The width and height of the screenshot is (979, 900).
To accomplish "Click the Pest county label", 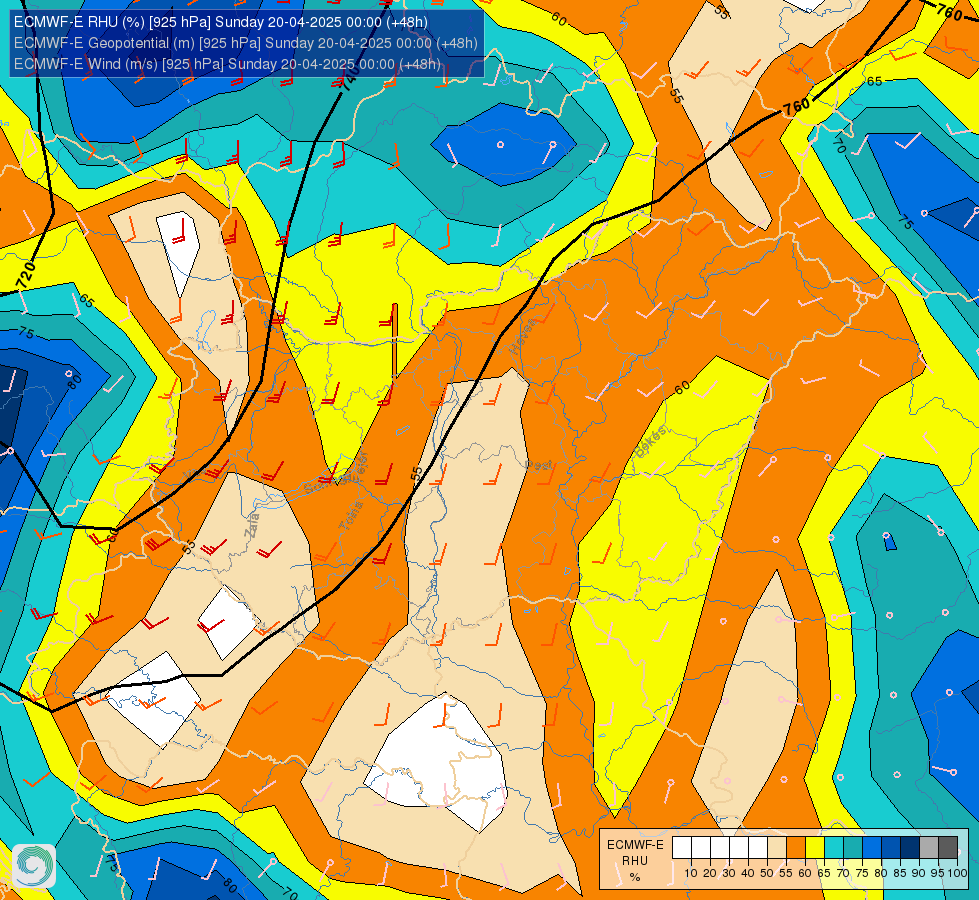I will (x=538, y=466).
